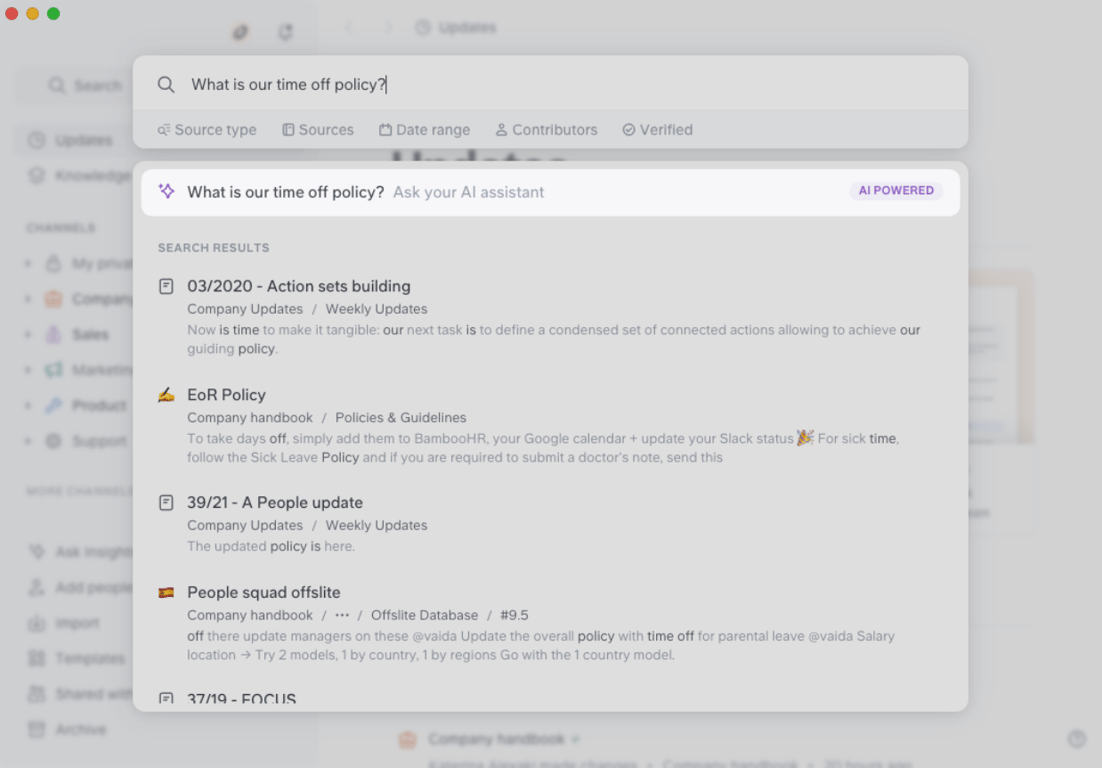Image resolution: width=1102 pixels, height=768 pixels.
Task: Click the green macOS zoom button
Action: pos(53,13)
